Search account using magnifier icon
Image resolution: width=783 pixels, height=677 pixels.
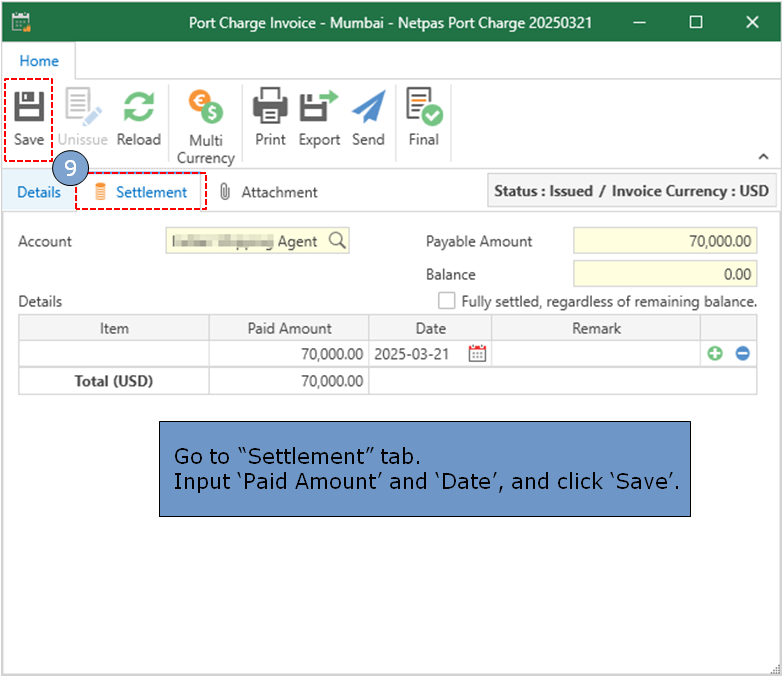click(x=337, y=241)
